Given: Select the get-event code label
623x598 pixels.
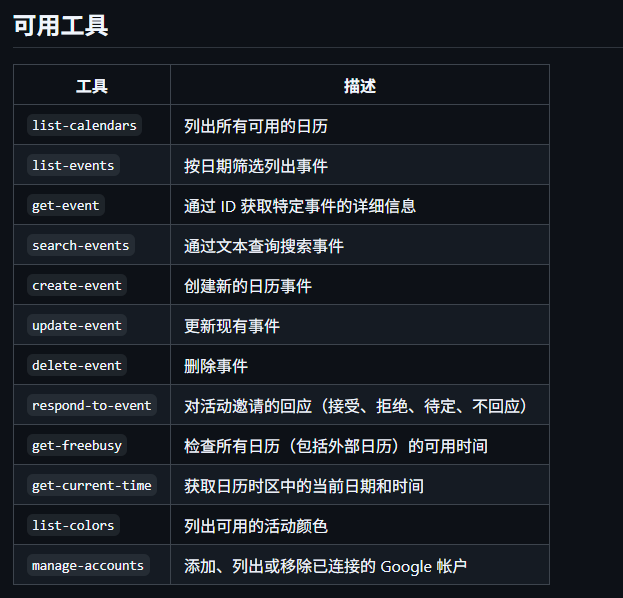Looking at the screenshot, I should 66,205.
